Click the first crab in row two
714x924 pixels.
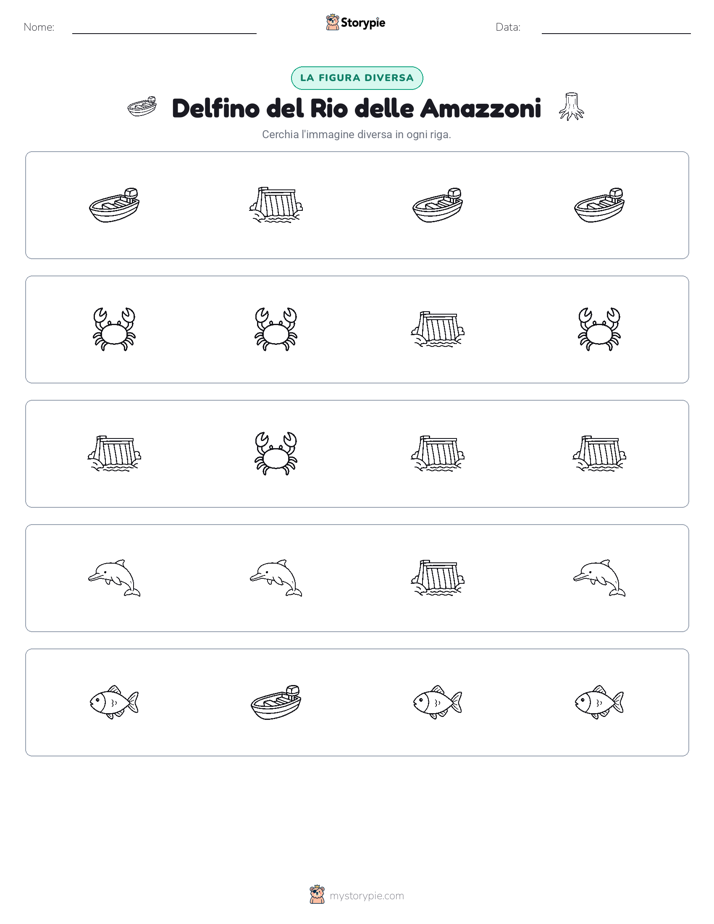point(114,329)
